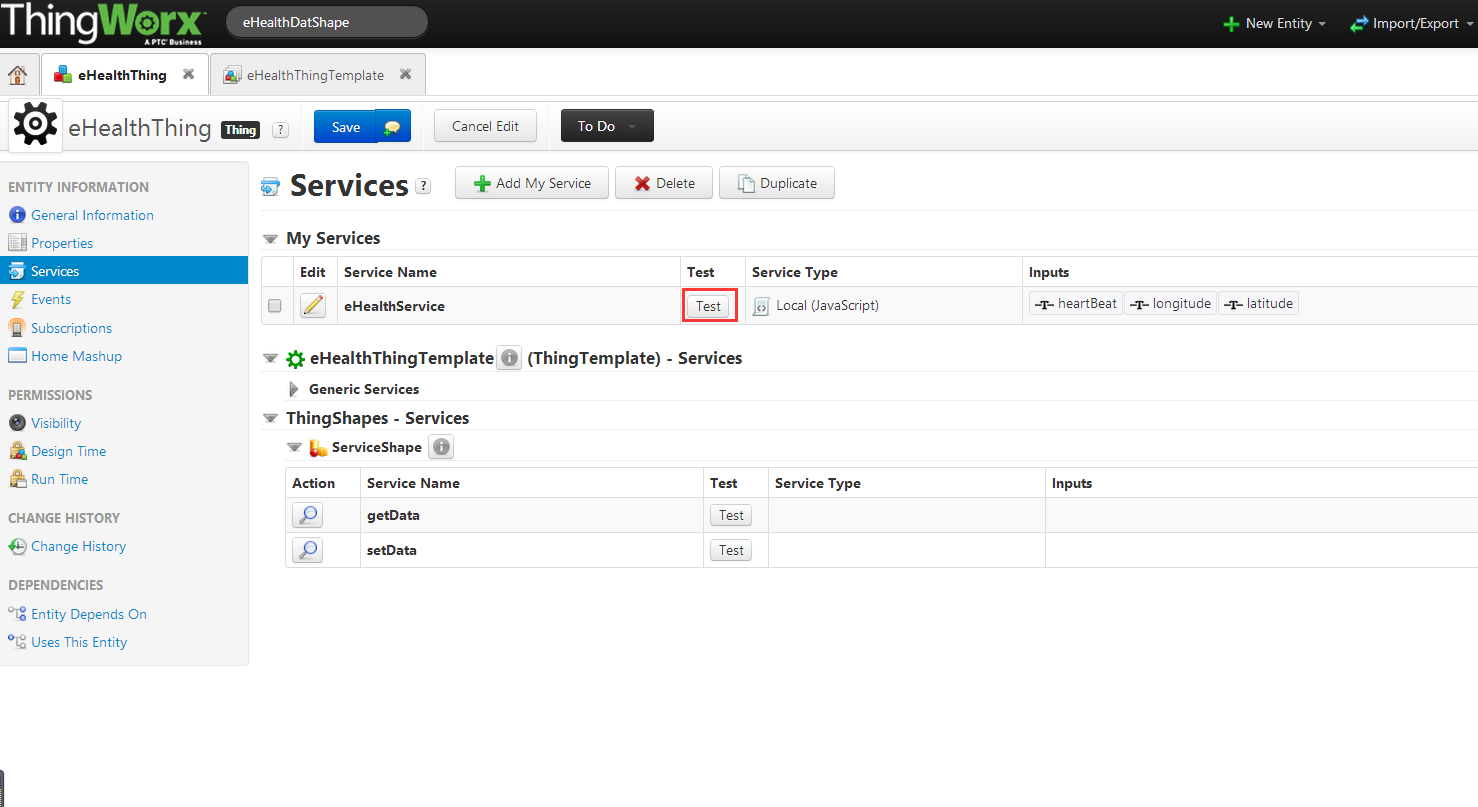Click the save-with-comment speech bubble button
Image resolution: width=1478 pixels, height=807 pixels.
pos(393,127)
